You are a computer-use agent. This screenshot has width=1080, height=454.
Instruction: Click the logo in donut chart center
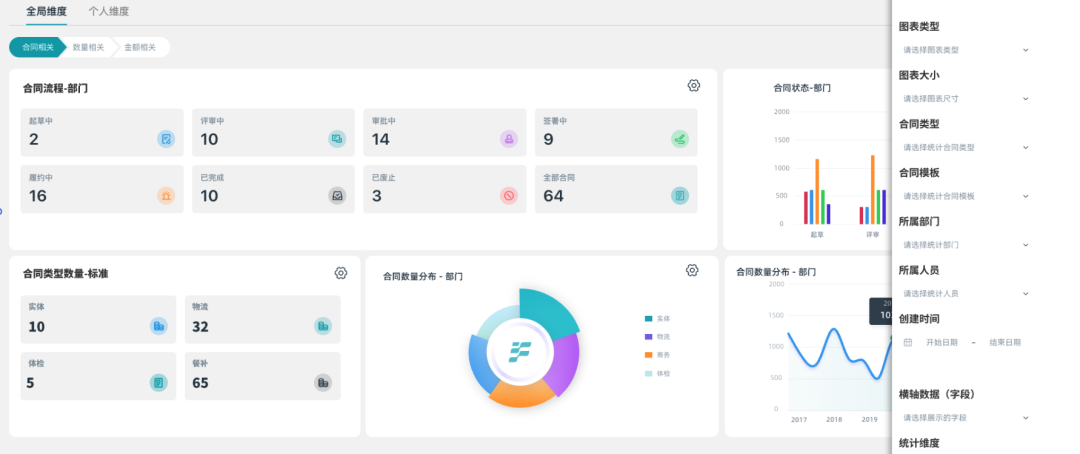point(520,351)
